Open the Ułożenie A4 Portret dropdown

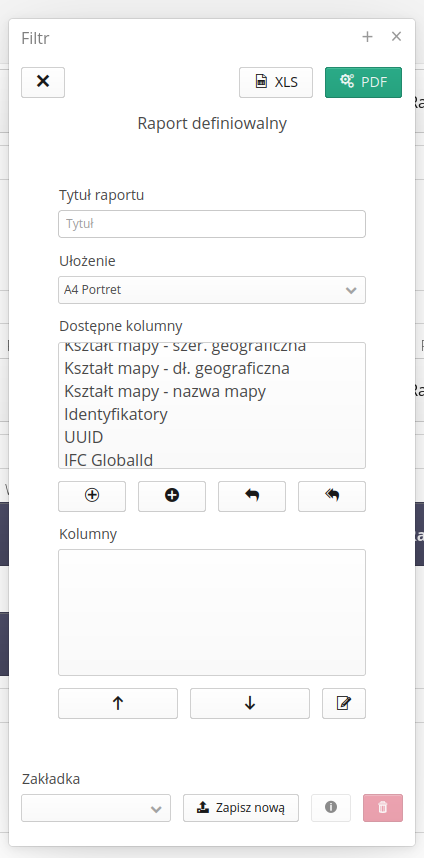coord(212,290)
